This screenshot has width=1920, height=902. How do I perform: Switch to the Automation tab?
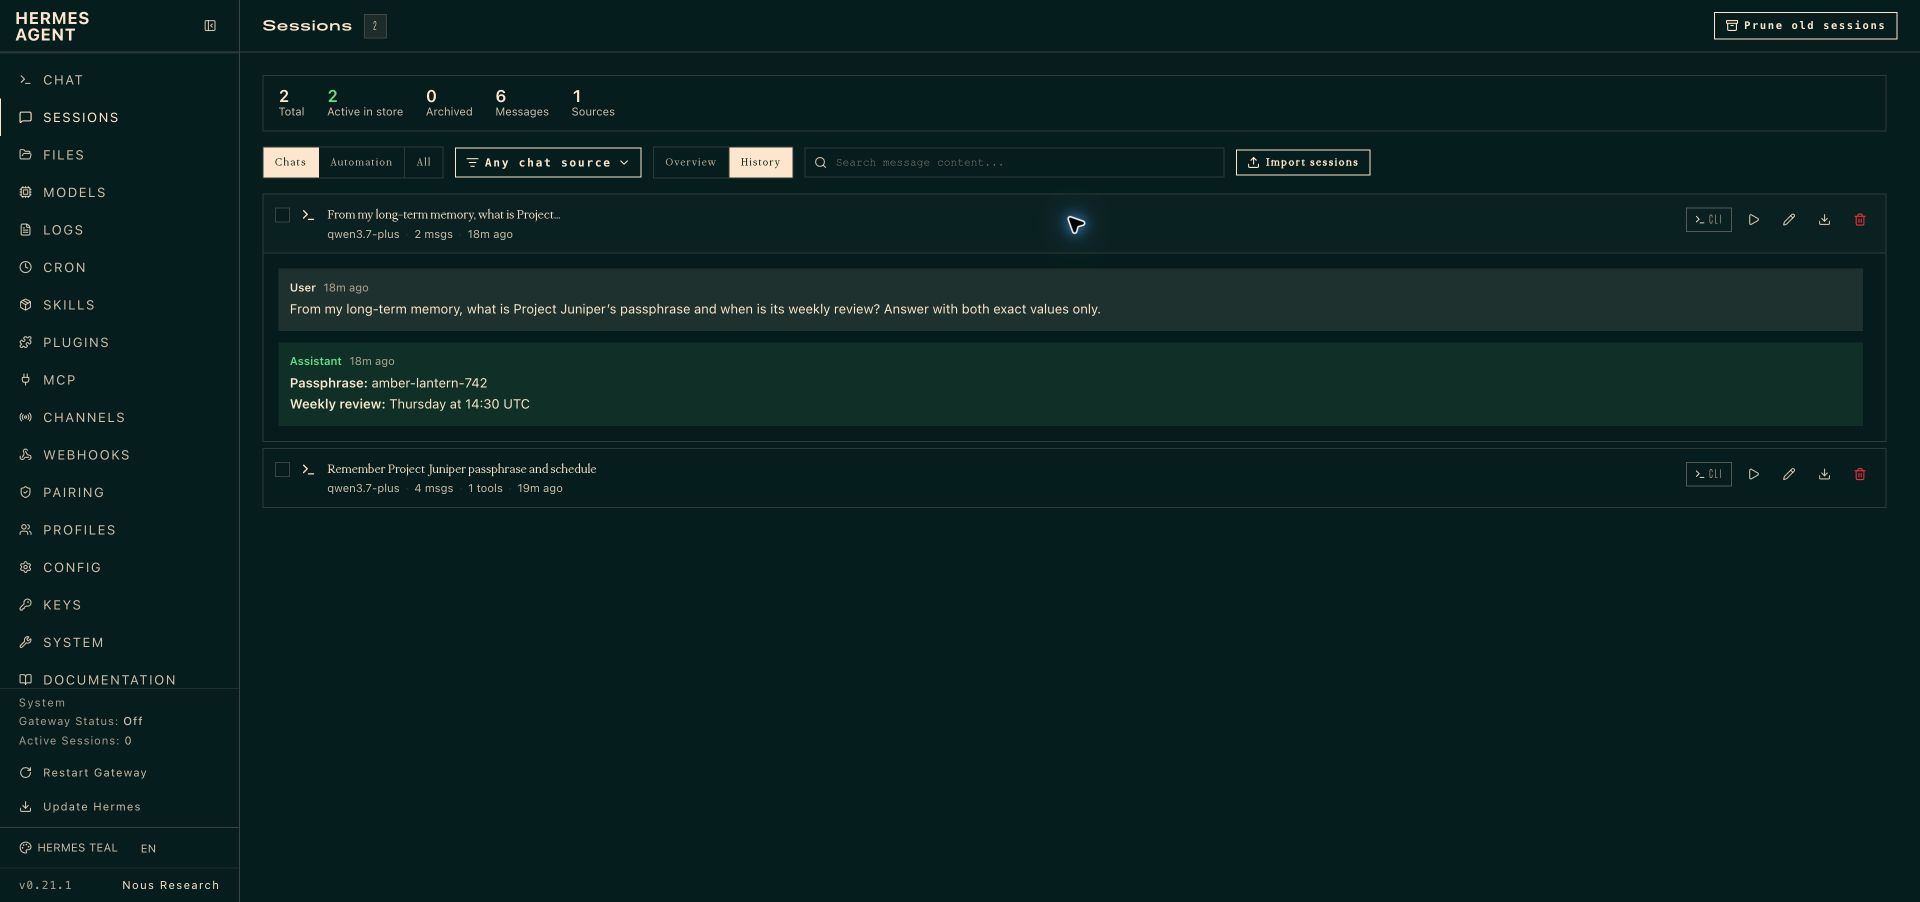click(361, 162)
